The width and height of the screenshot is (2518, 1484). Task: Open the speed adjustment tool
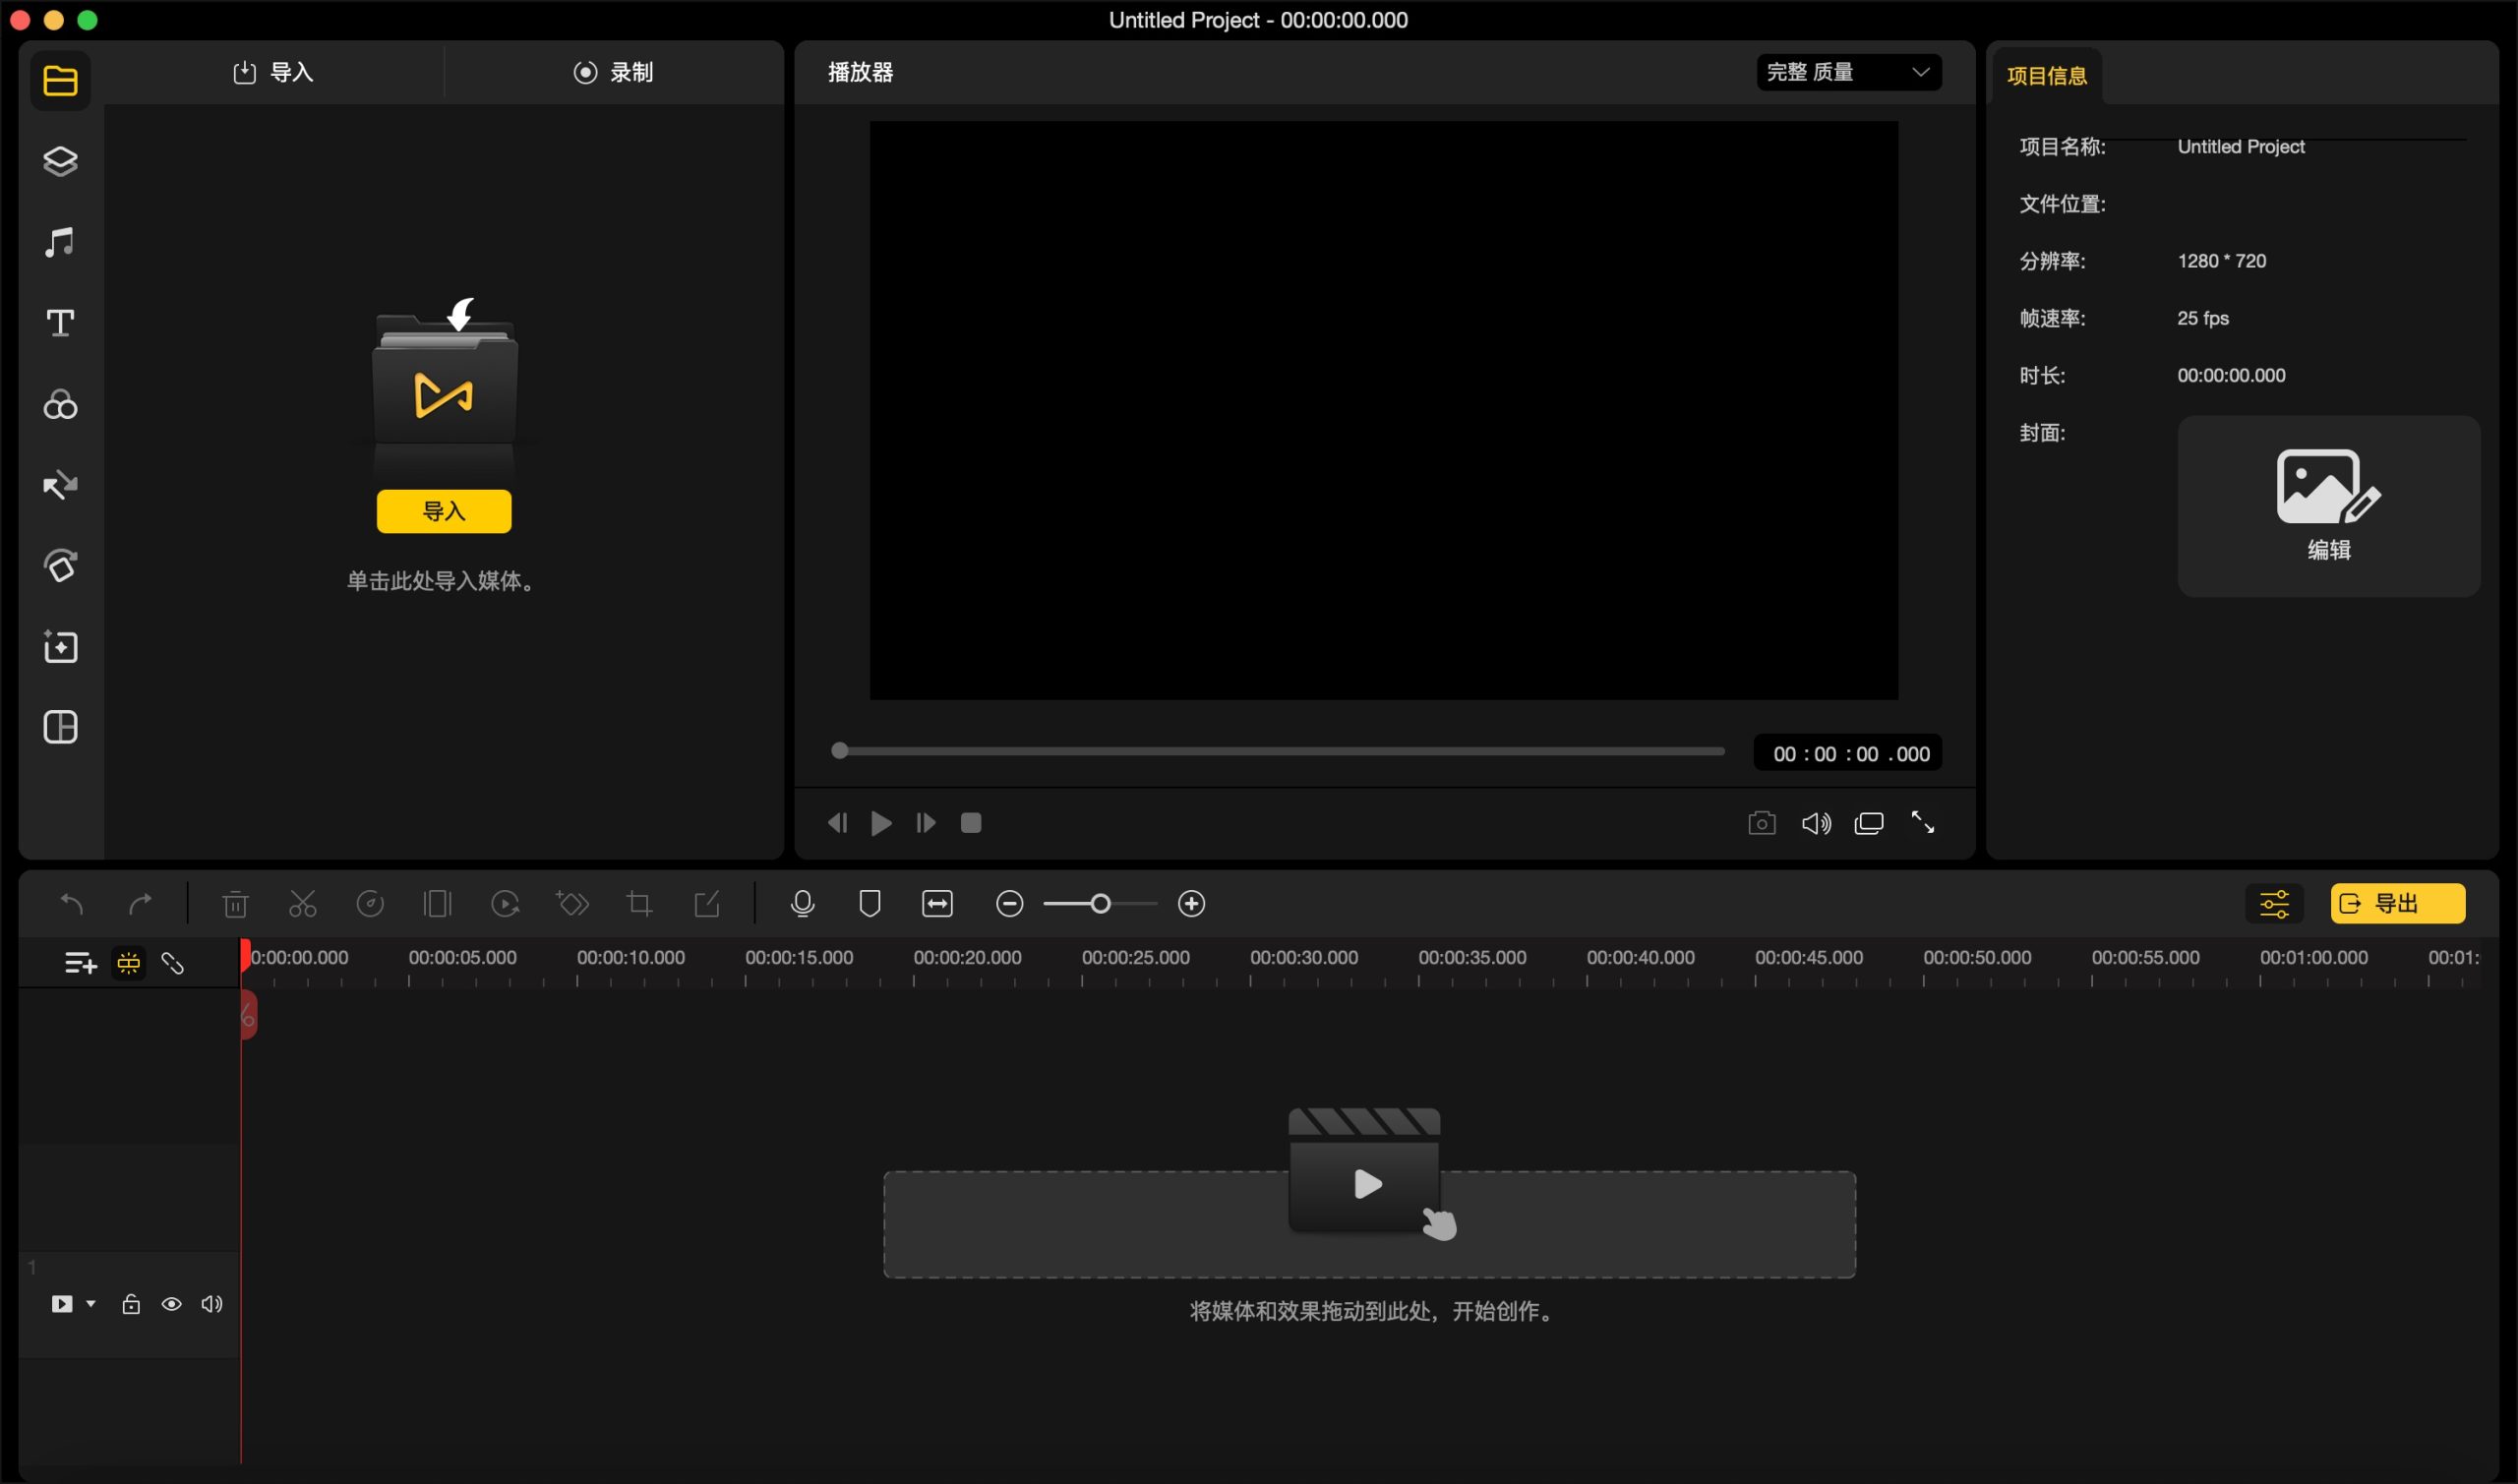(370, 904)
